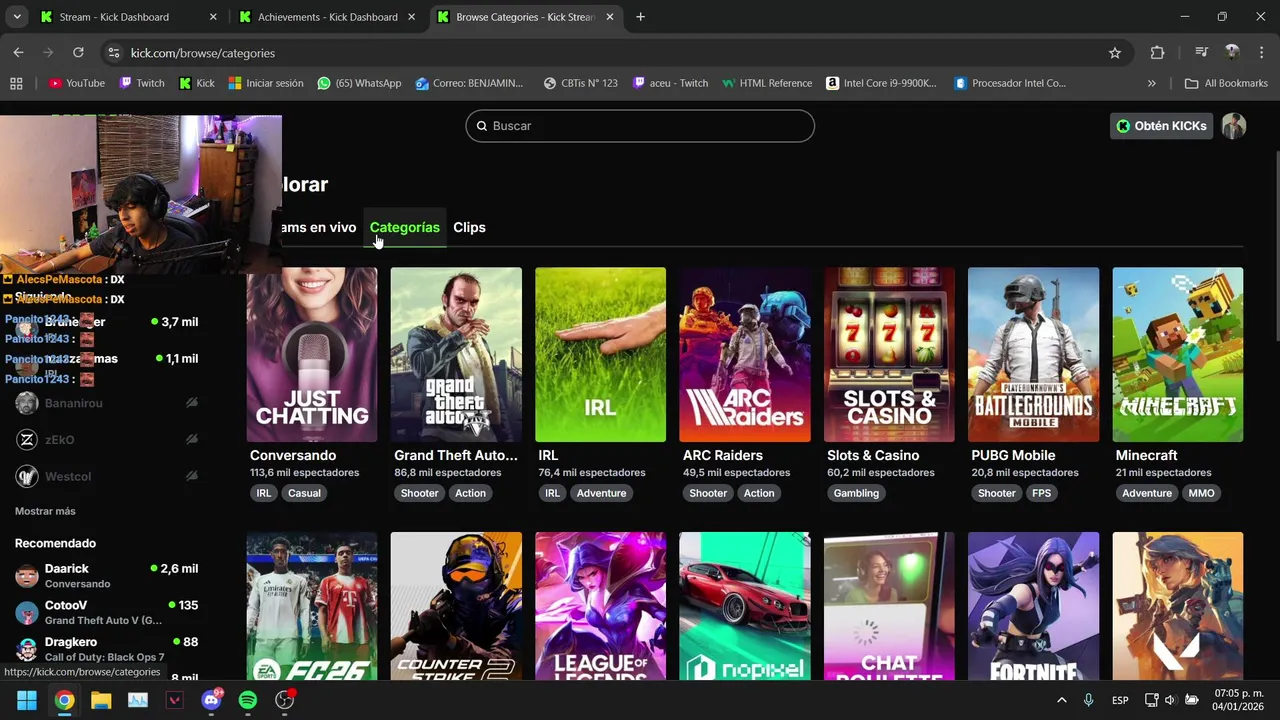Screen dimensions: 1280x720
Task: Open the Fortnite category thumbnail
Action: 1033,606
